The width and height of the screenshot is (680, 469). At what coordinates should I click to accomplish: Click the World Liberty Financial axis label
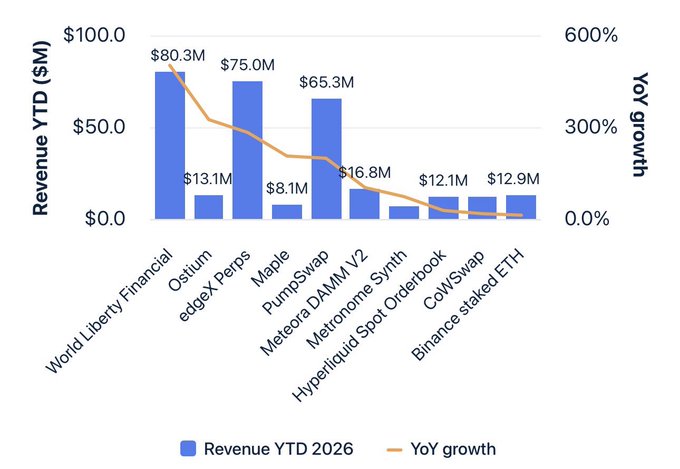click(109, 311)
